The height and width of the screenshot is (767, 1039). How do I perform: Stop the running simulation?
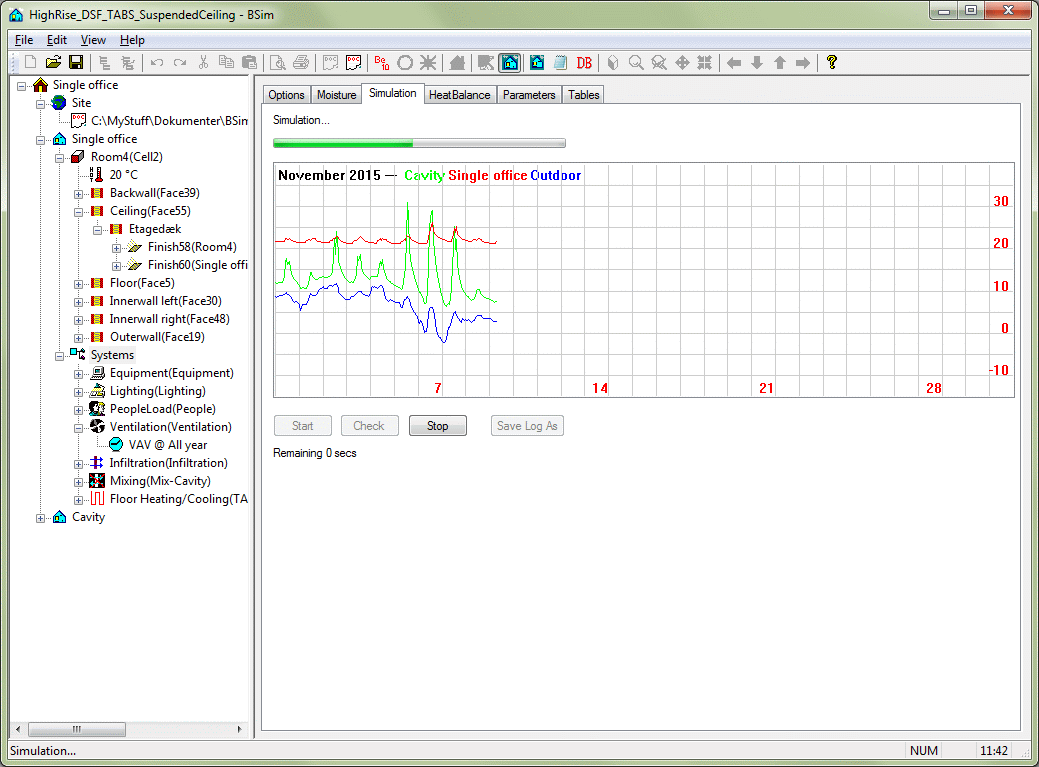tap(437, 426)
